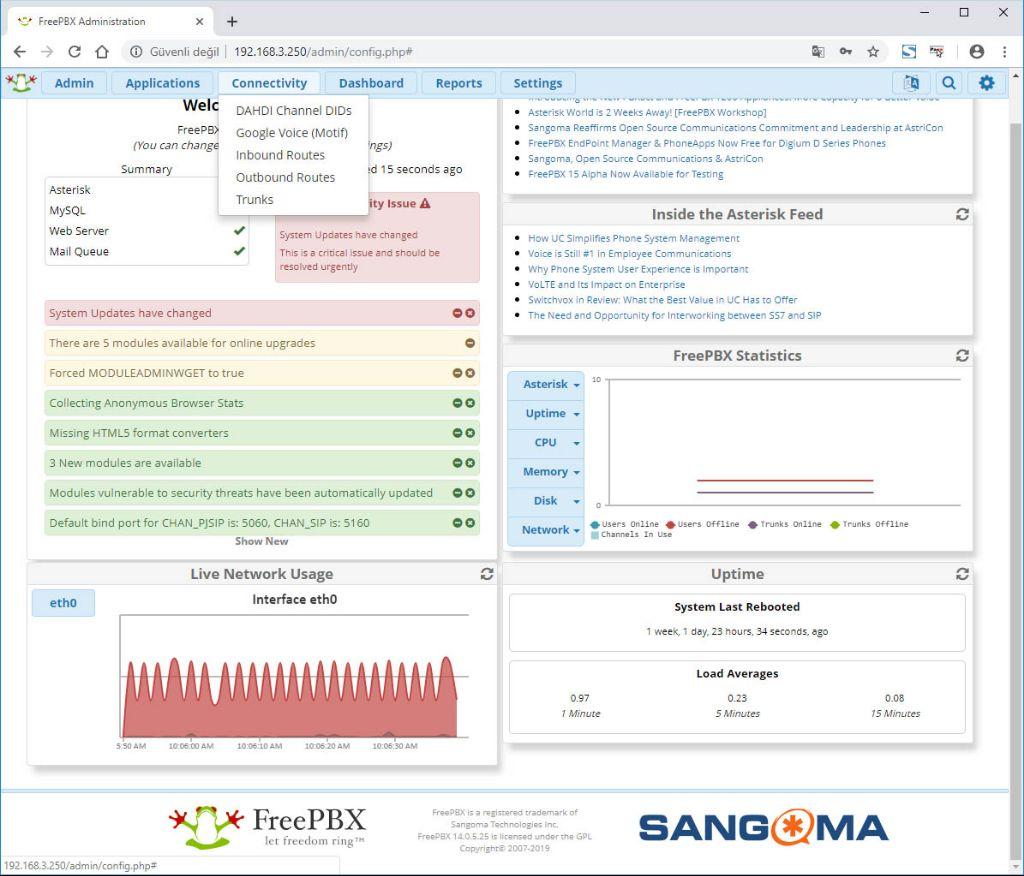This screenshot has width=1024, height=876.
Task: Dismiss the 'Forced MODULEADMINWGET to true' notification
Action: pos(470,373)
